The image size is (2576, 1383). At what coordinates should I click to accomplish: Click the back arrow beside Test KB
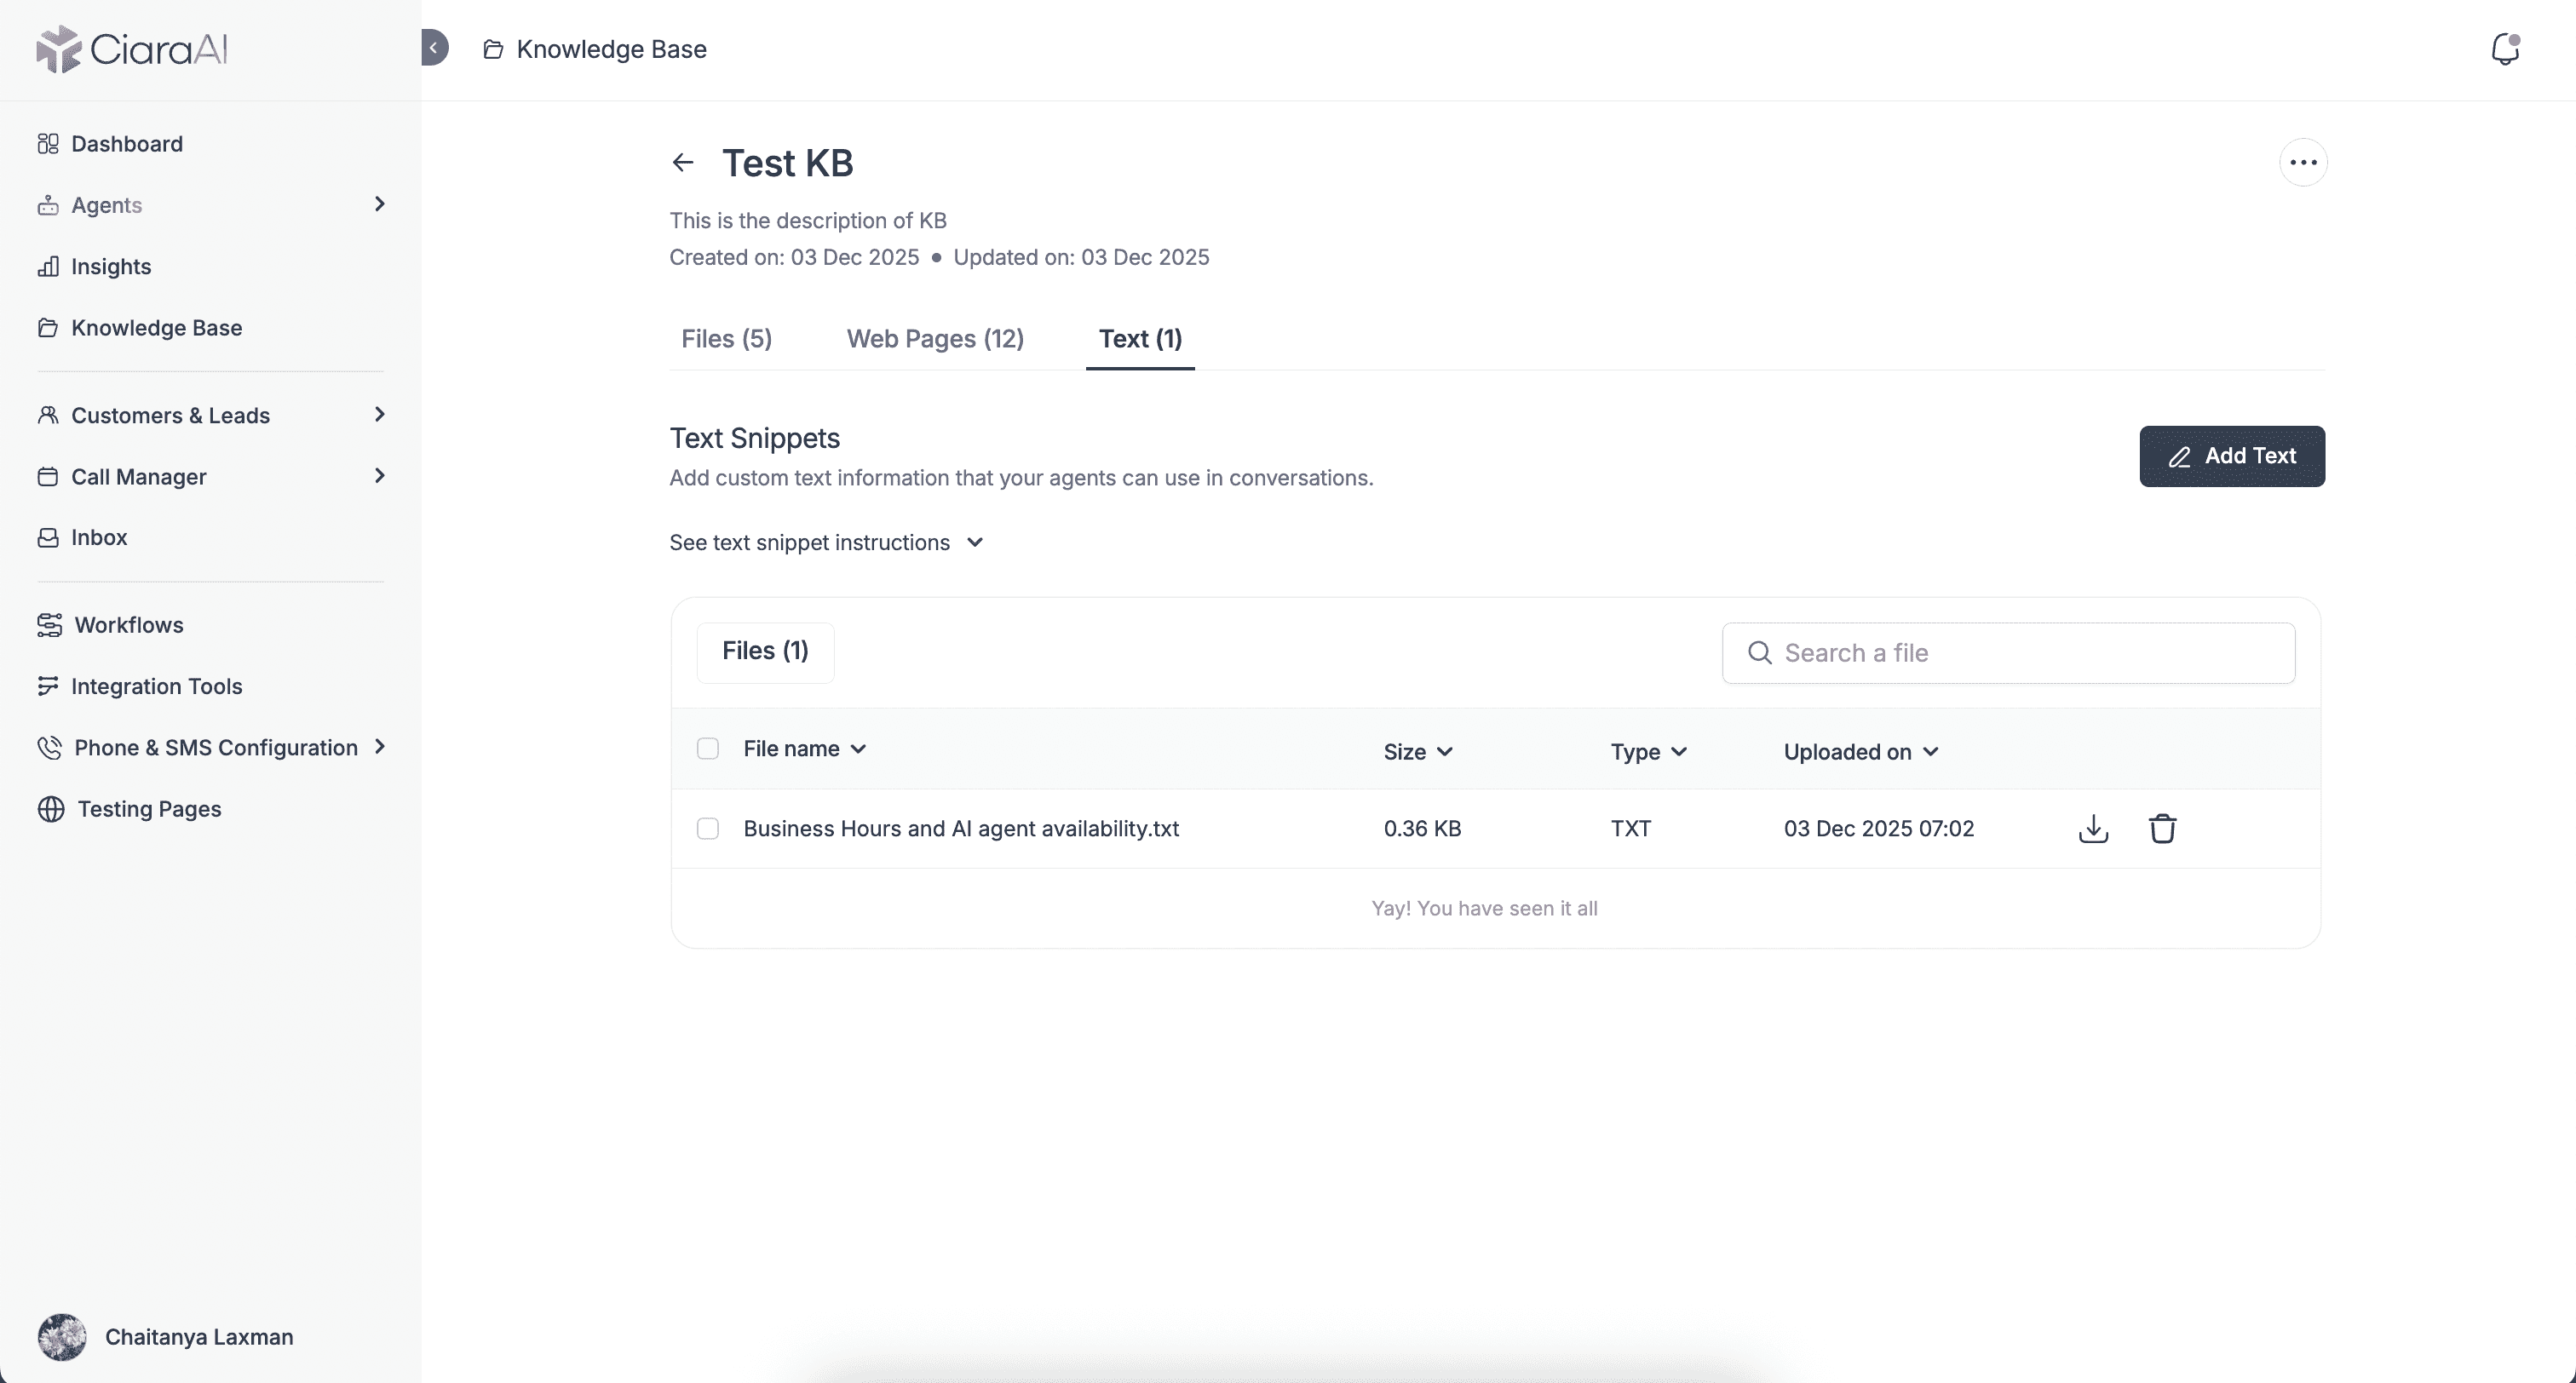pyautogui.click(x=683, y=163)
